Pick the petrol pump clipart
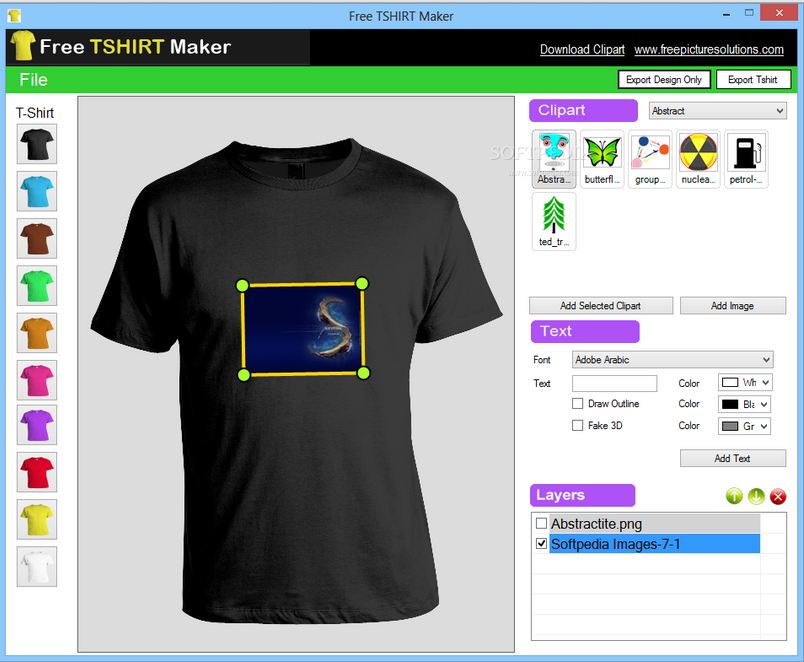The height and width of the screenshot is (662, 804). [746, 159]
